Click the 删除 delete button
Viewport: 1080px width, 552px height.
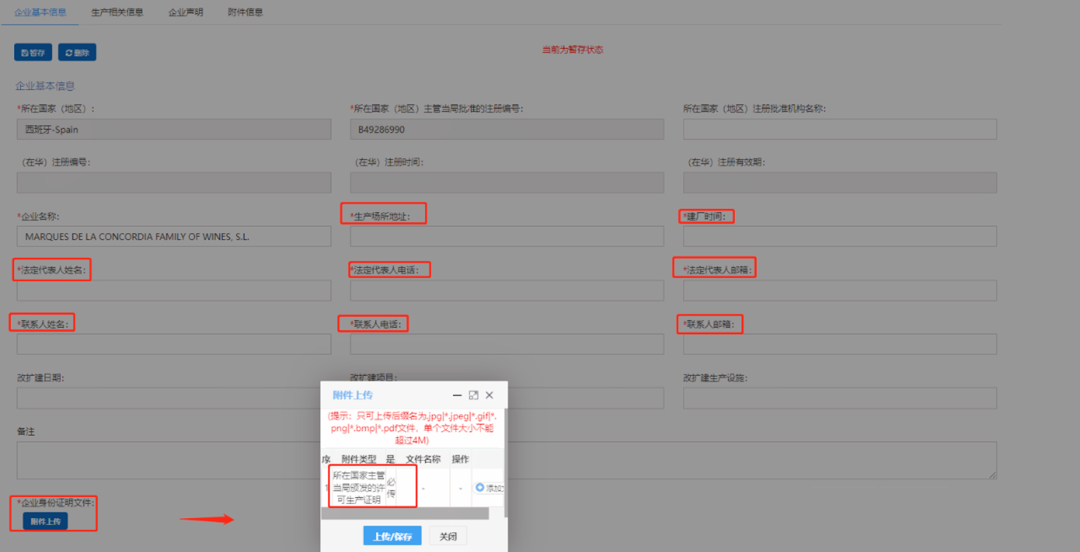[x=77, y=52]
